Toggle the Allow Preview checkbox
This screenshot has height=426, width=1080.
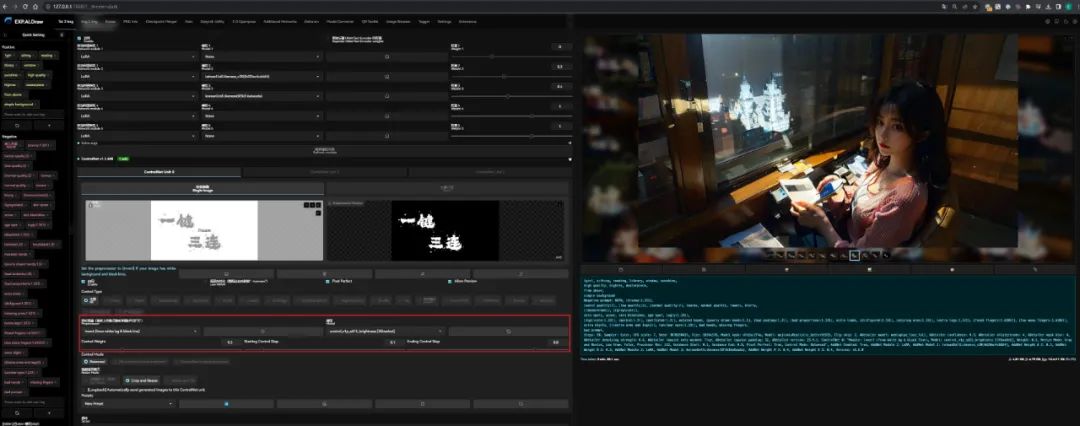pyautogui.click(x=449, y=281)
